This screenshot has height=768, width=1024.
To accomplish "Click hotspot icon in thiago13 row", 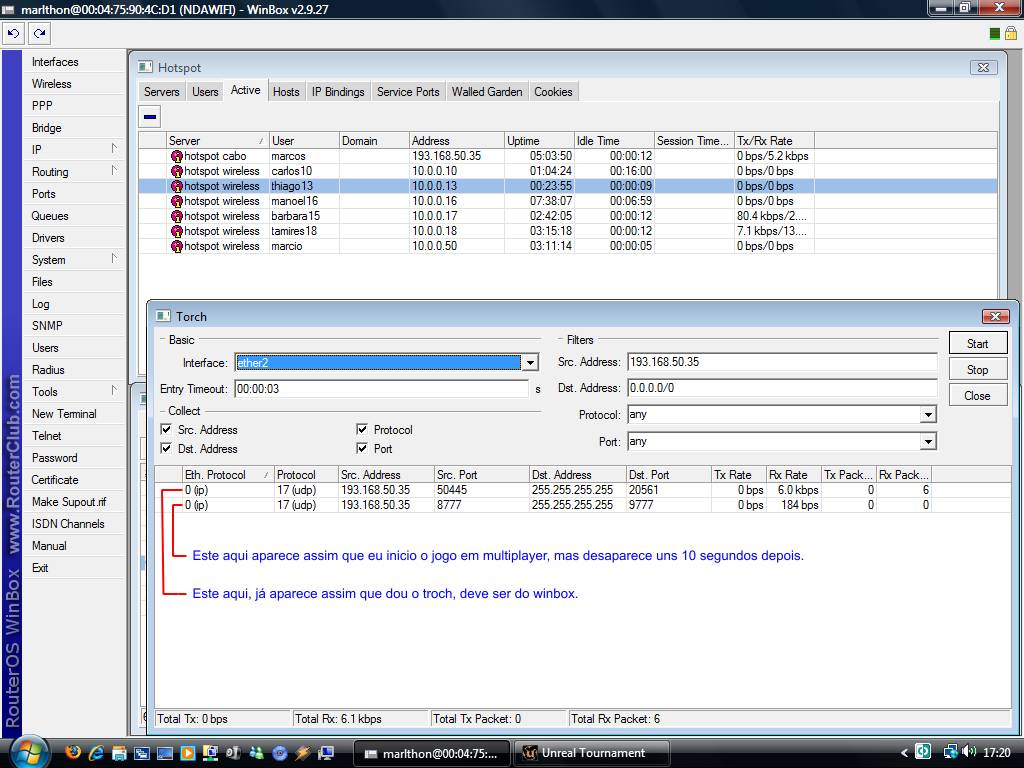I will pyautogui.click(x=176, y=186).
